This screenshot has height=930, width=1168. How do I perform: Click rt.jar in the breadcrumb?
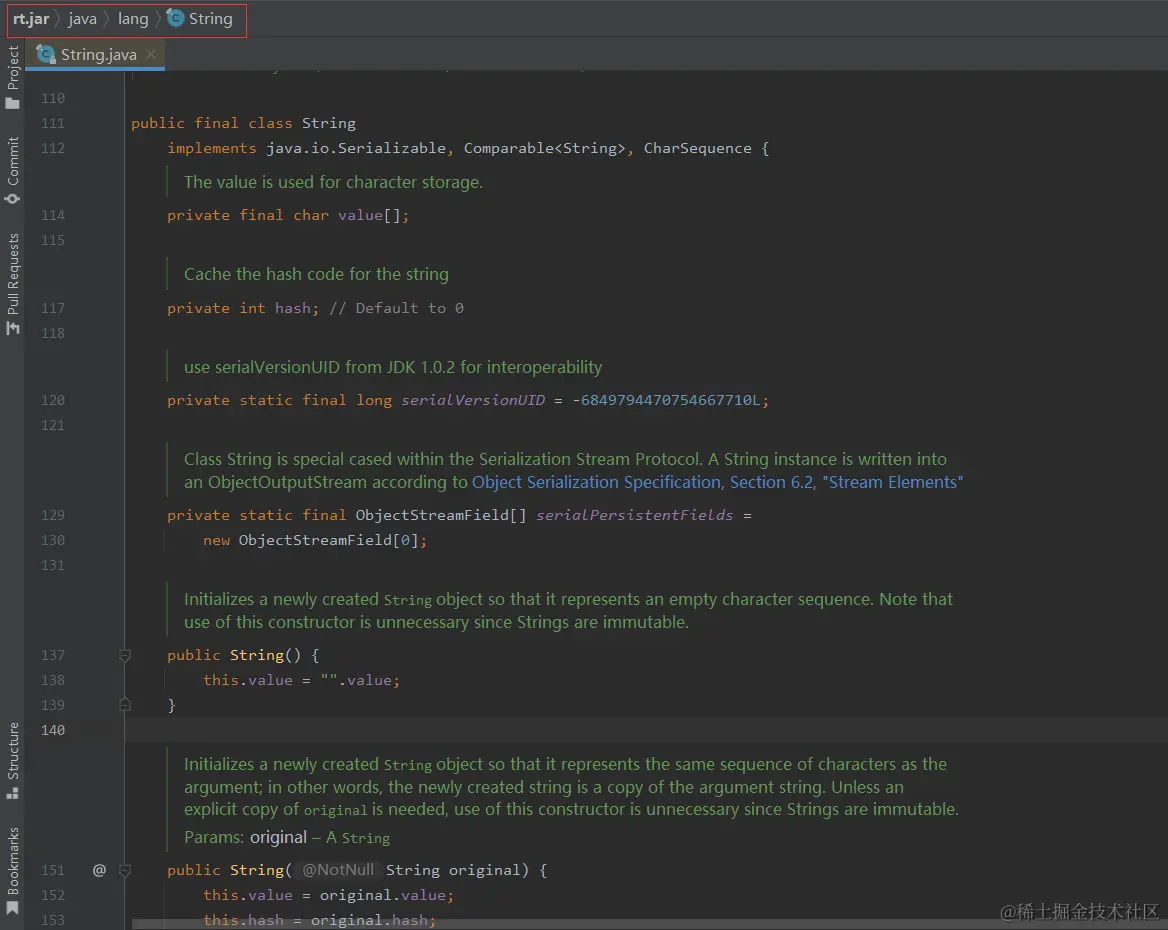click(x=31, y=19)
